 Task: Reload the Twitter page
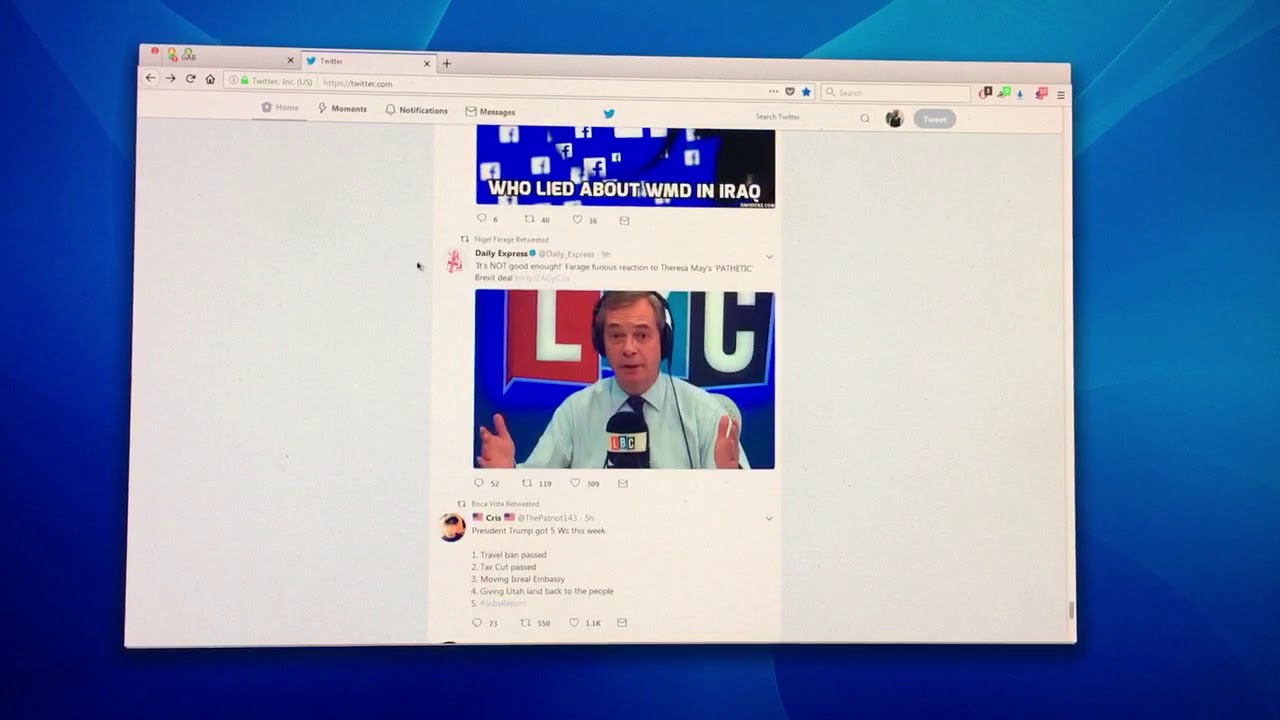[190, 79]
